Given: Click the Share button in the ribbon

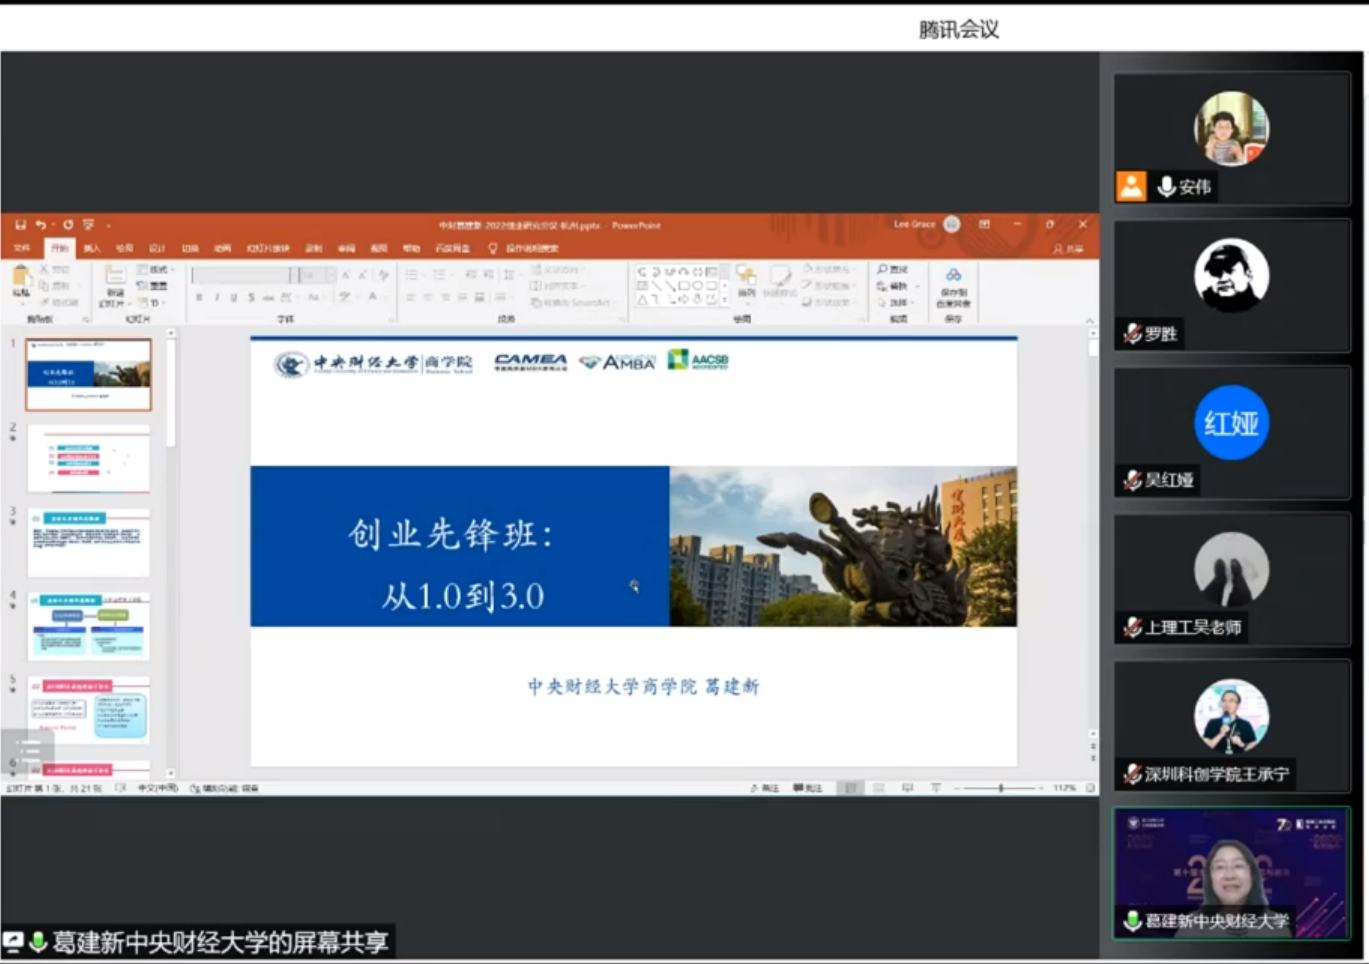Looking at the screenshot, I should [1068, 248].
